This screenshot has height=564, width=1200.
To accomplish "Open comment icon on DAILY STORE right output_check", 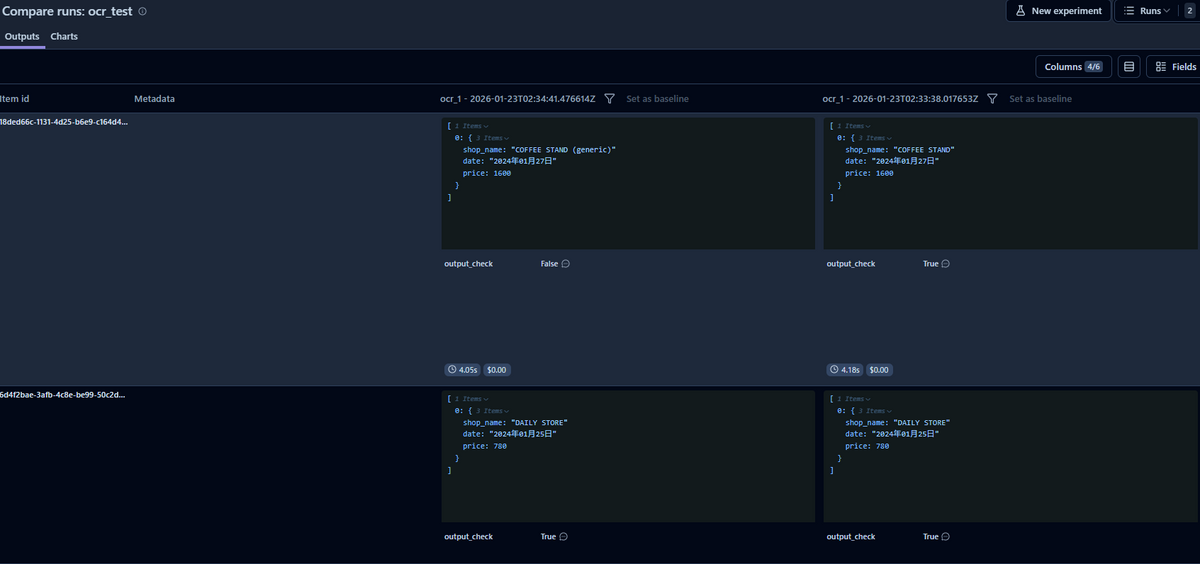I will (946, 537).
